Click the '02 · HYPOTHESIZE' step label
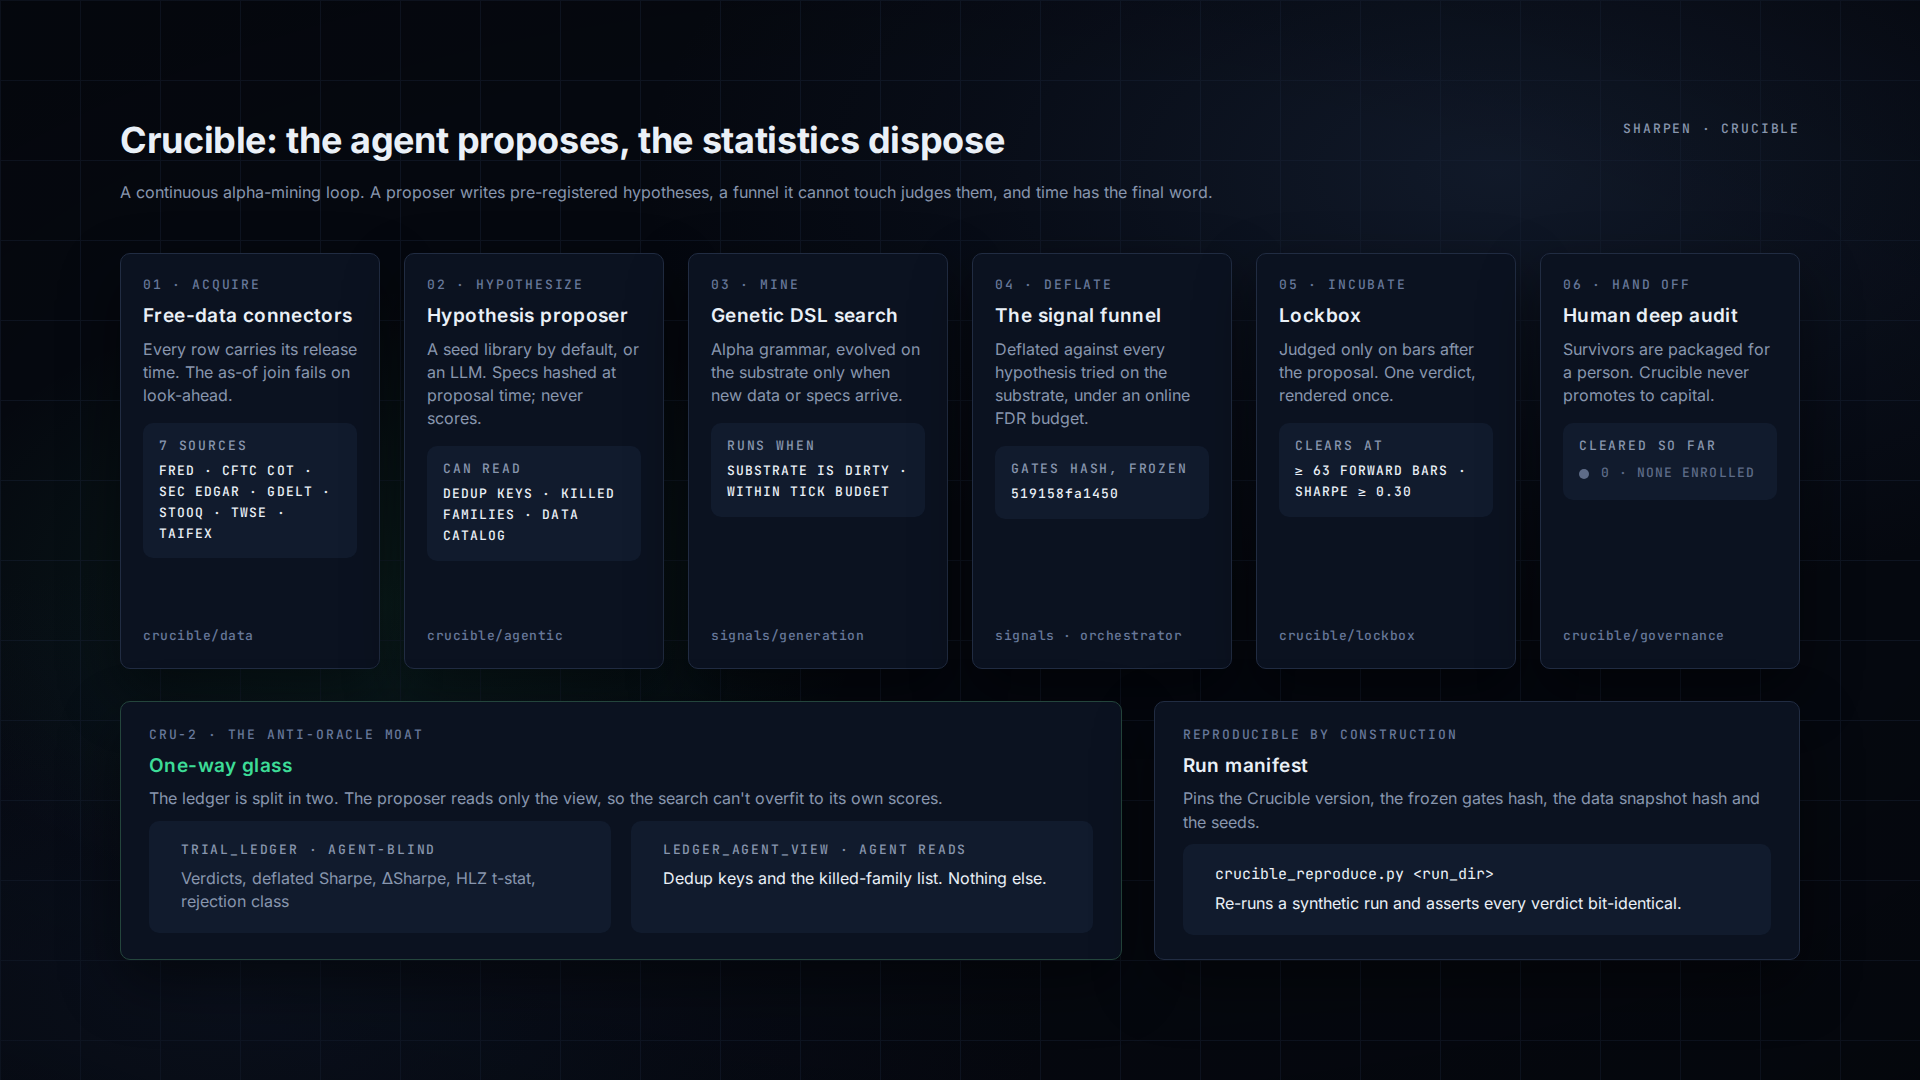 505,285
